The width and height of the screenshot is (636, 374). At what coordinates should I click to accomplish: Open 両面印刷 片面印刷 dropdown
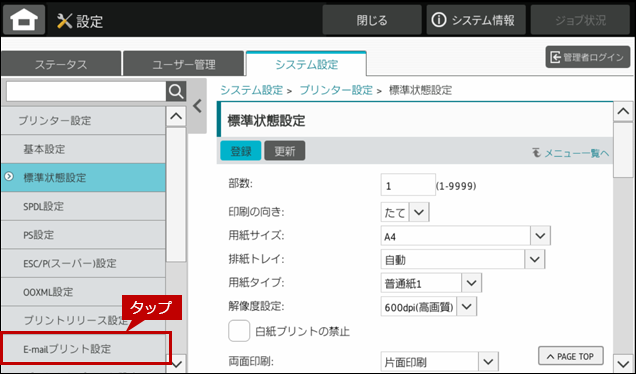pos(488,361)
